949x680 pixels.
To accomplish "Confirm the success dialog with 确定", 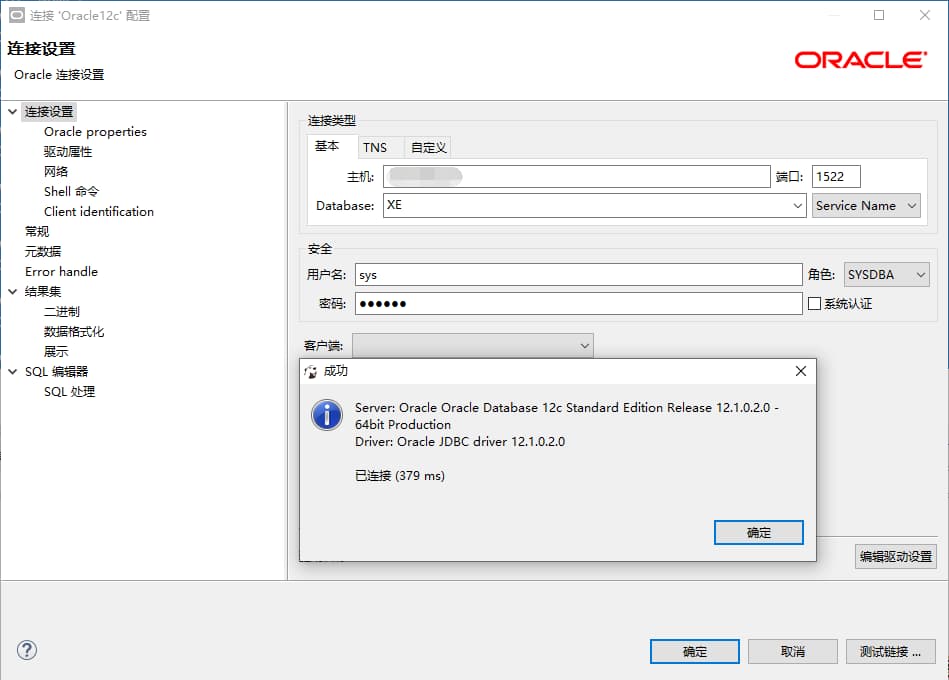I will coord(758,532).
